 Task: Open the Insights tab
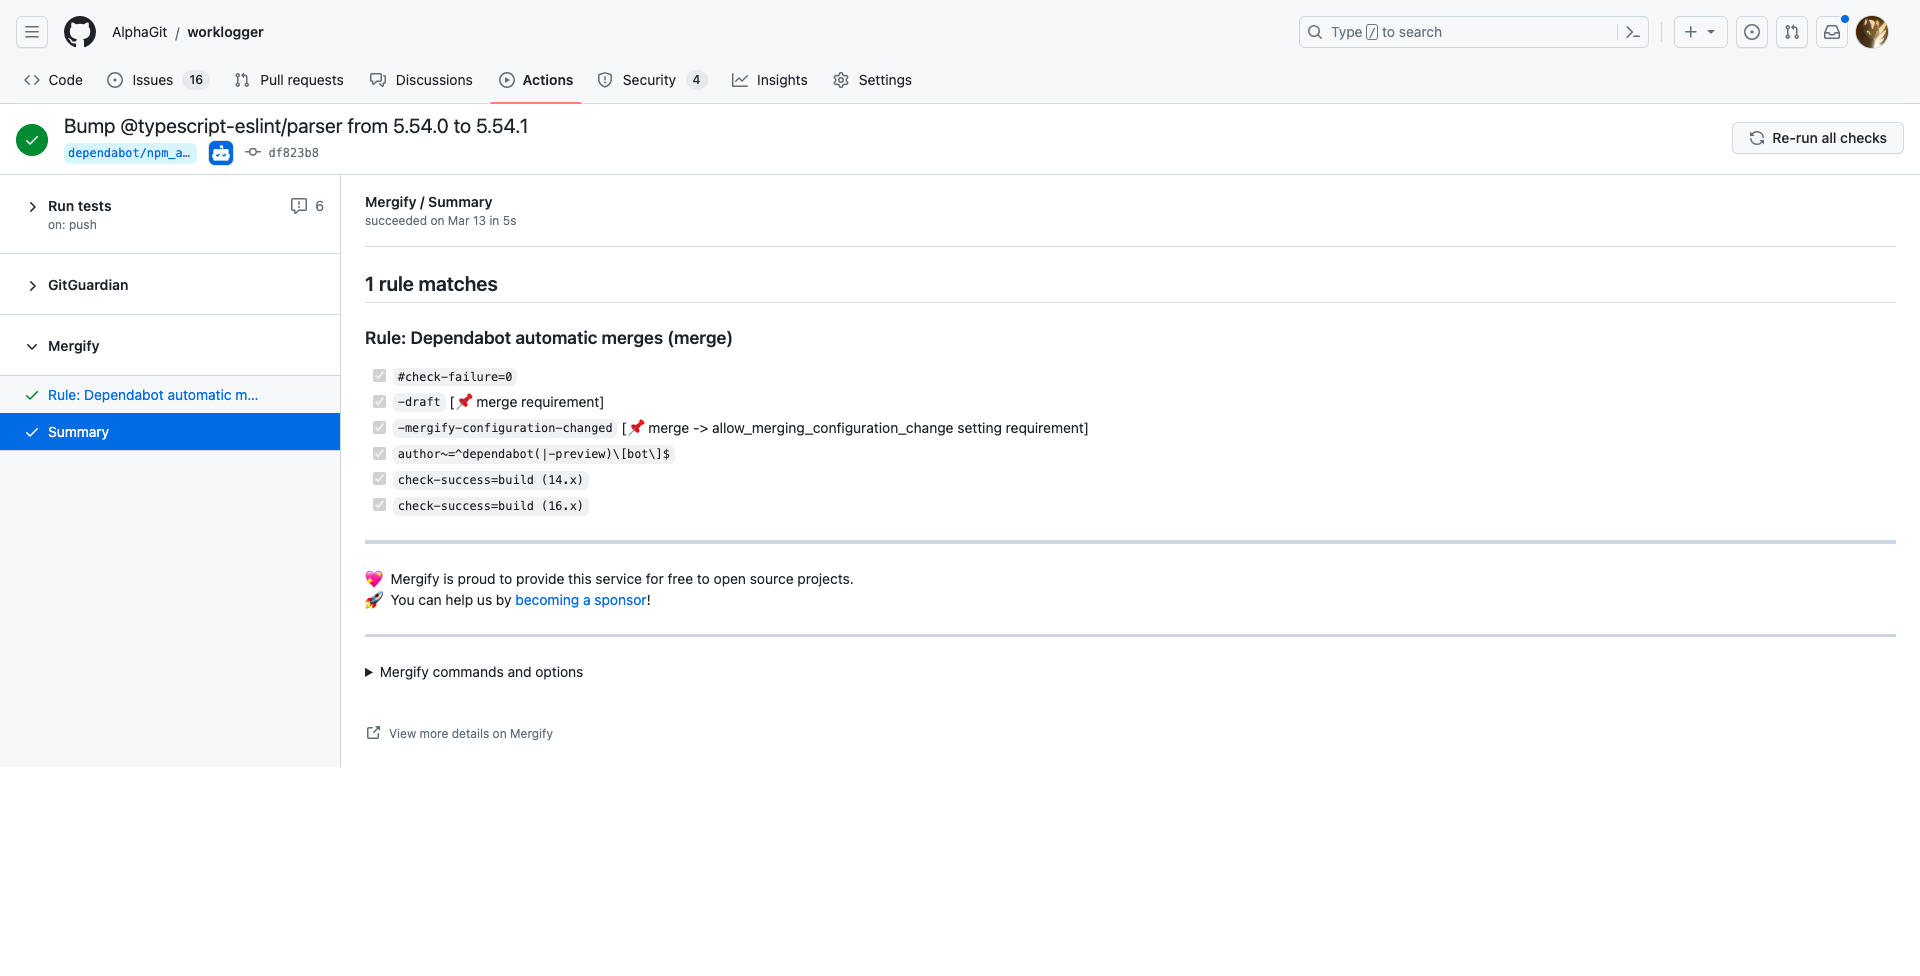click(x=770, y=80)
